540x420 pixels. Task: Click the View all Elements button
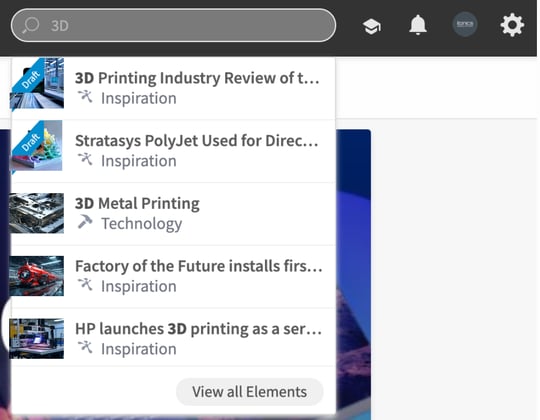point(250,392)
